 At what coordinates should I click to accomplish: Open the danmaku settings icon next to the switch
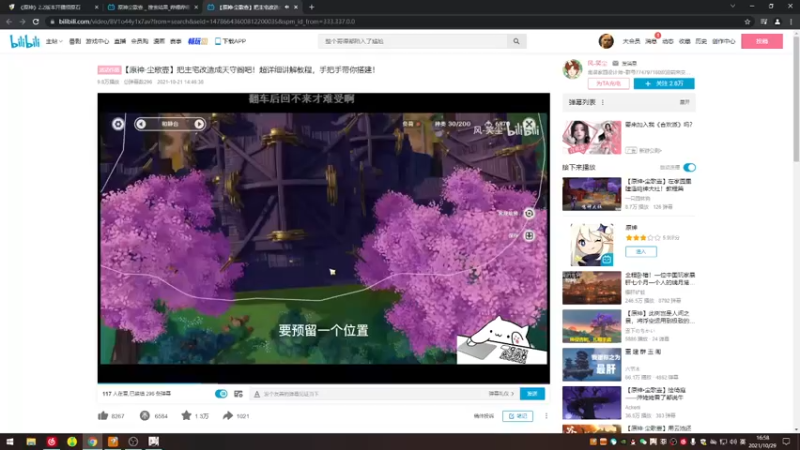(x=238, y=394)
